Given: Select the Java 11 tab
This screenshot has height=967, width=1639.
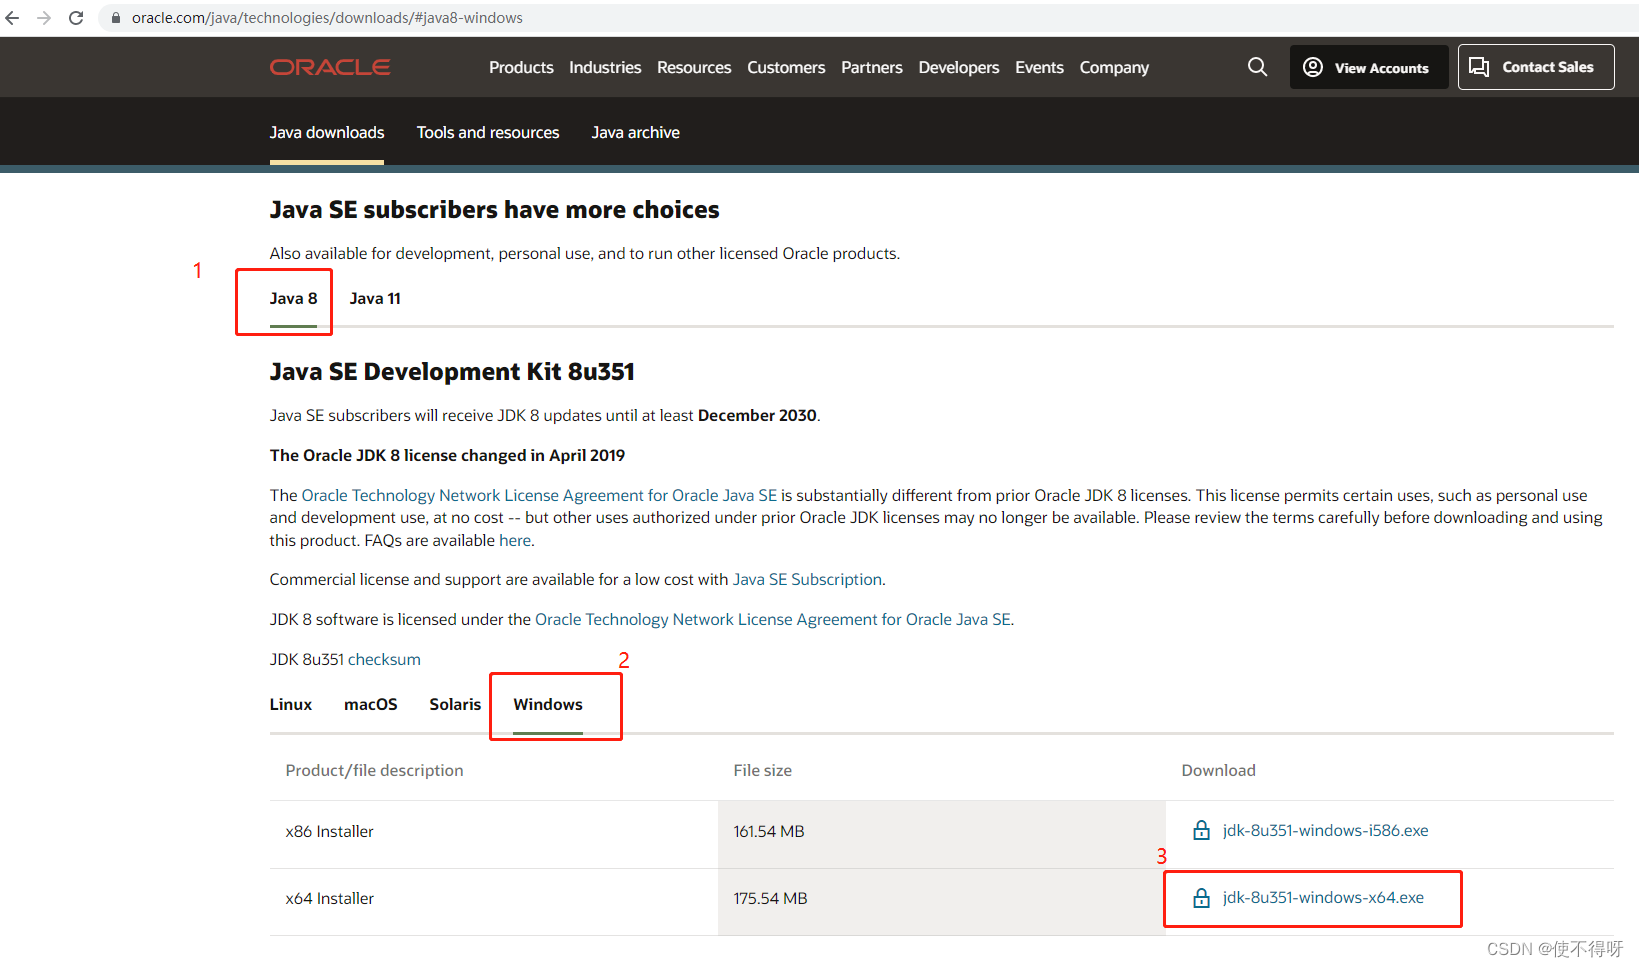Looking at the screenshot, I should coord(375,298).
